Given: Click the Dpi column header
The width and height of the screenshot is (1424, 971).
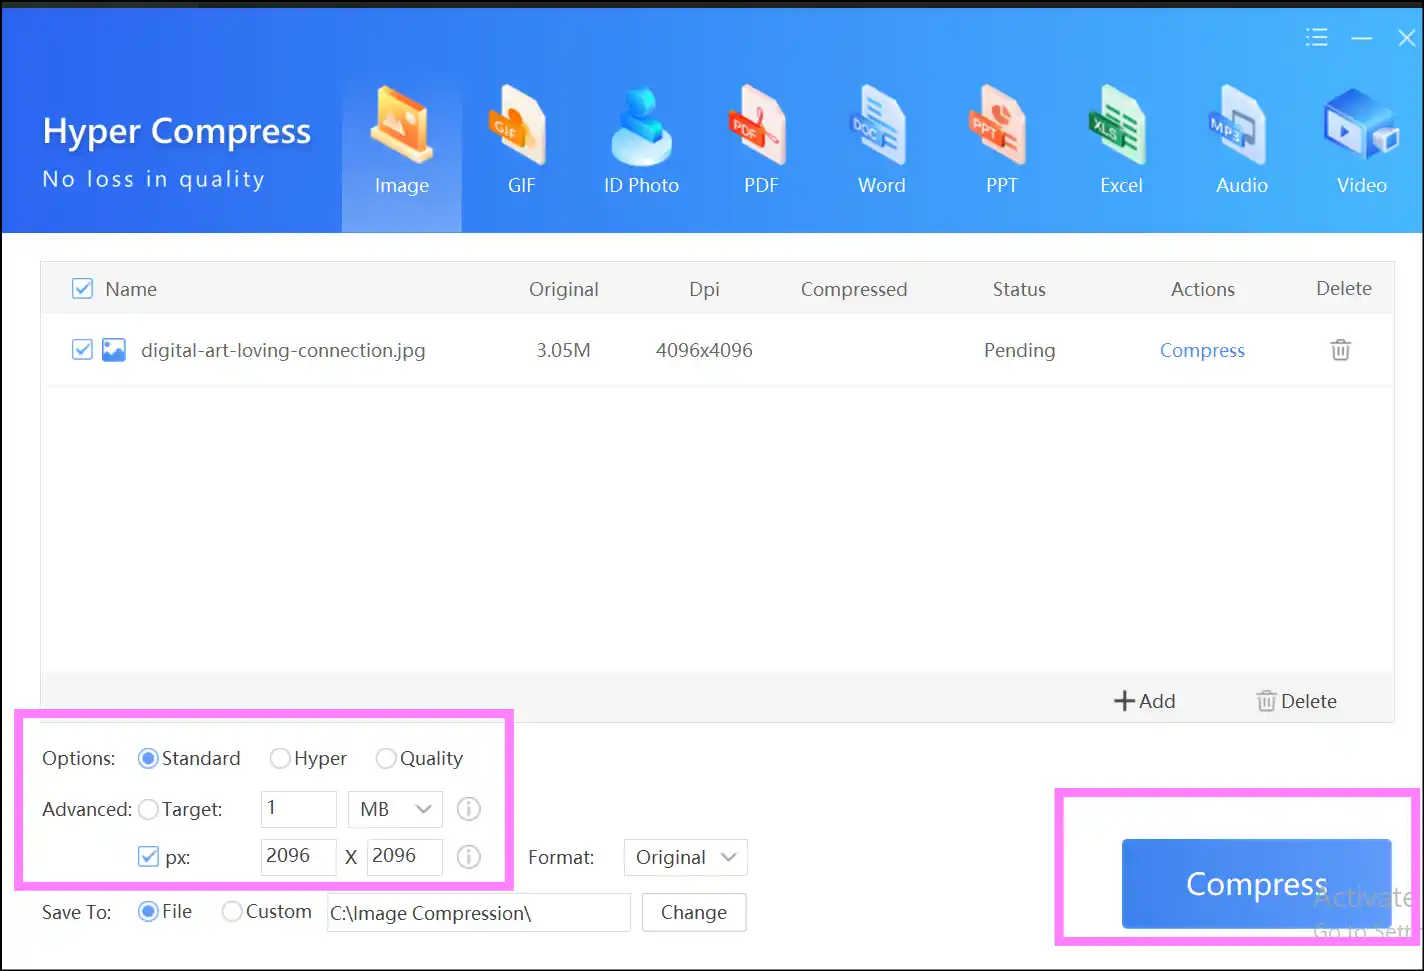Looking at the screenshot, I should pos(704,289).
